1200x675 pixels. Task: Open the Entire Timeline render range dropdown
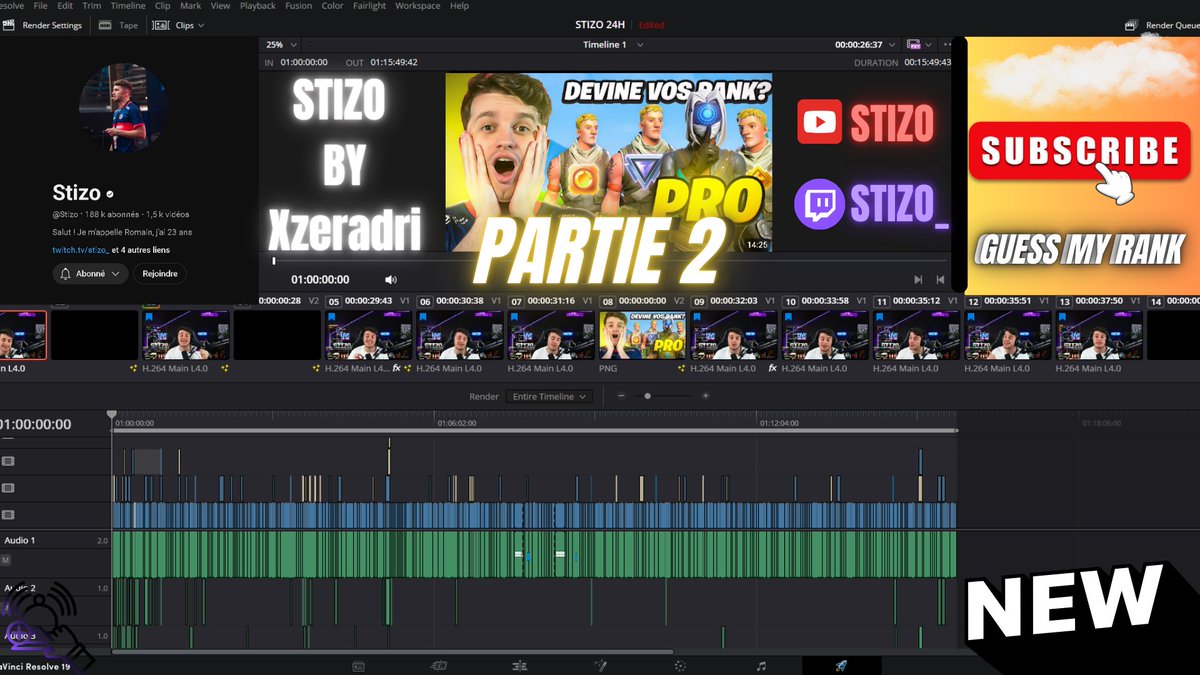(549, 396)
